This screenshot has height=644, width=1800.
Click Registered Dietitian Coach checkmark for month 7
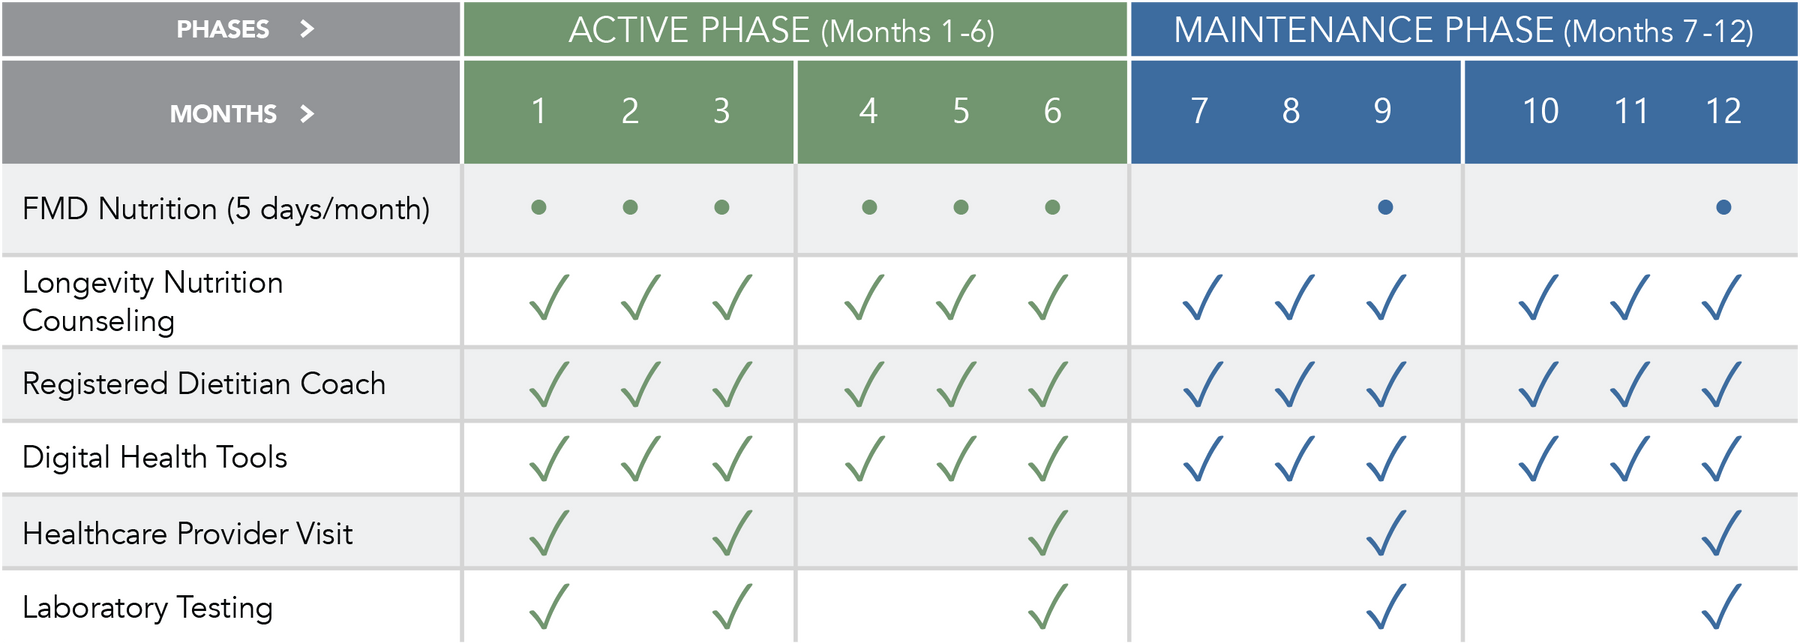click(x=1201, y=385)
